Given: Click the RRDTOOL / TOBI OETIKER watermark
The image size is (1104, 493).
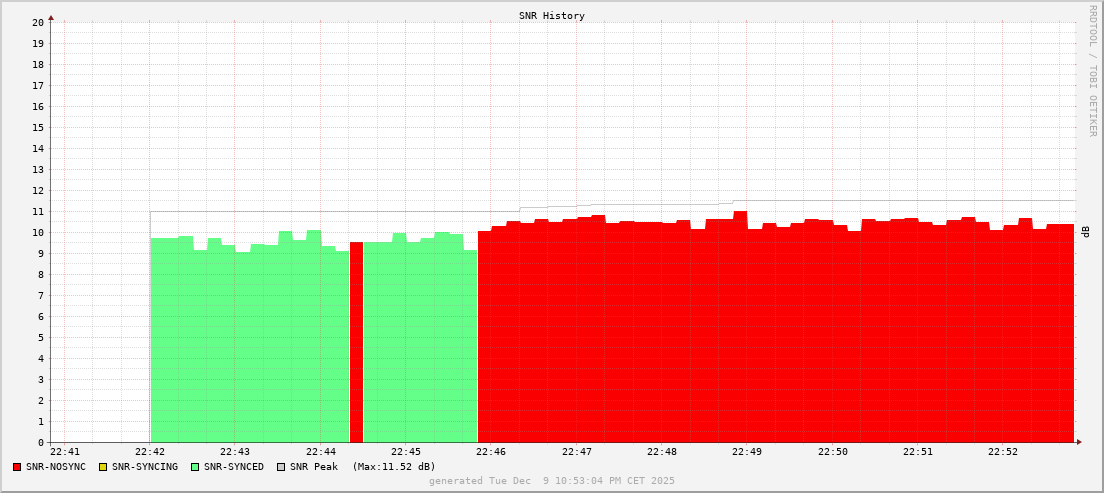Looking at the screenshot, I should 1092,70.
